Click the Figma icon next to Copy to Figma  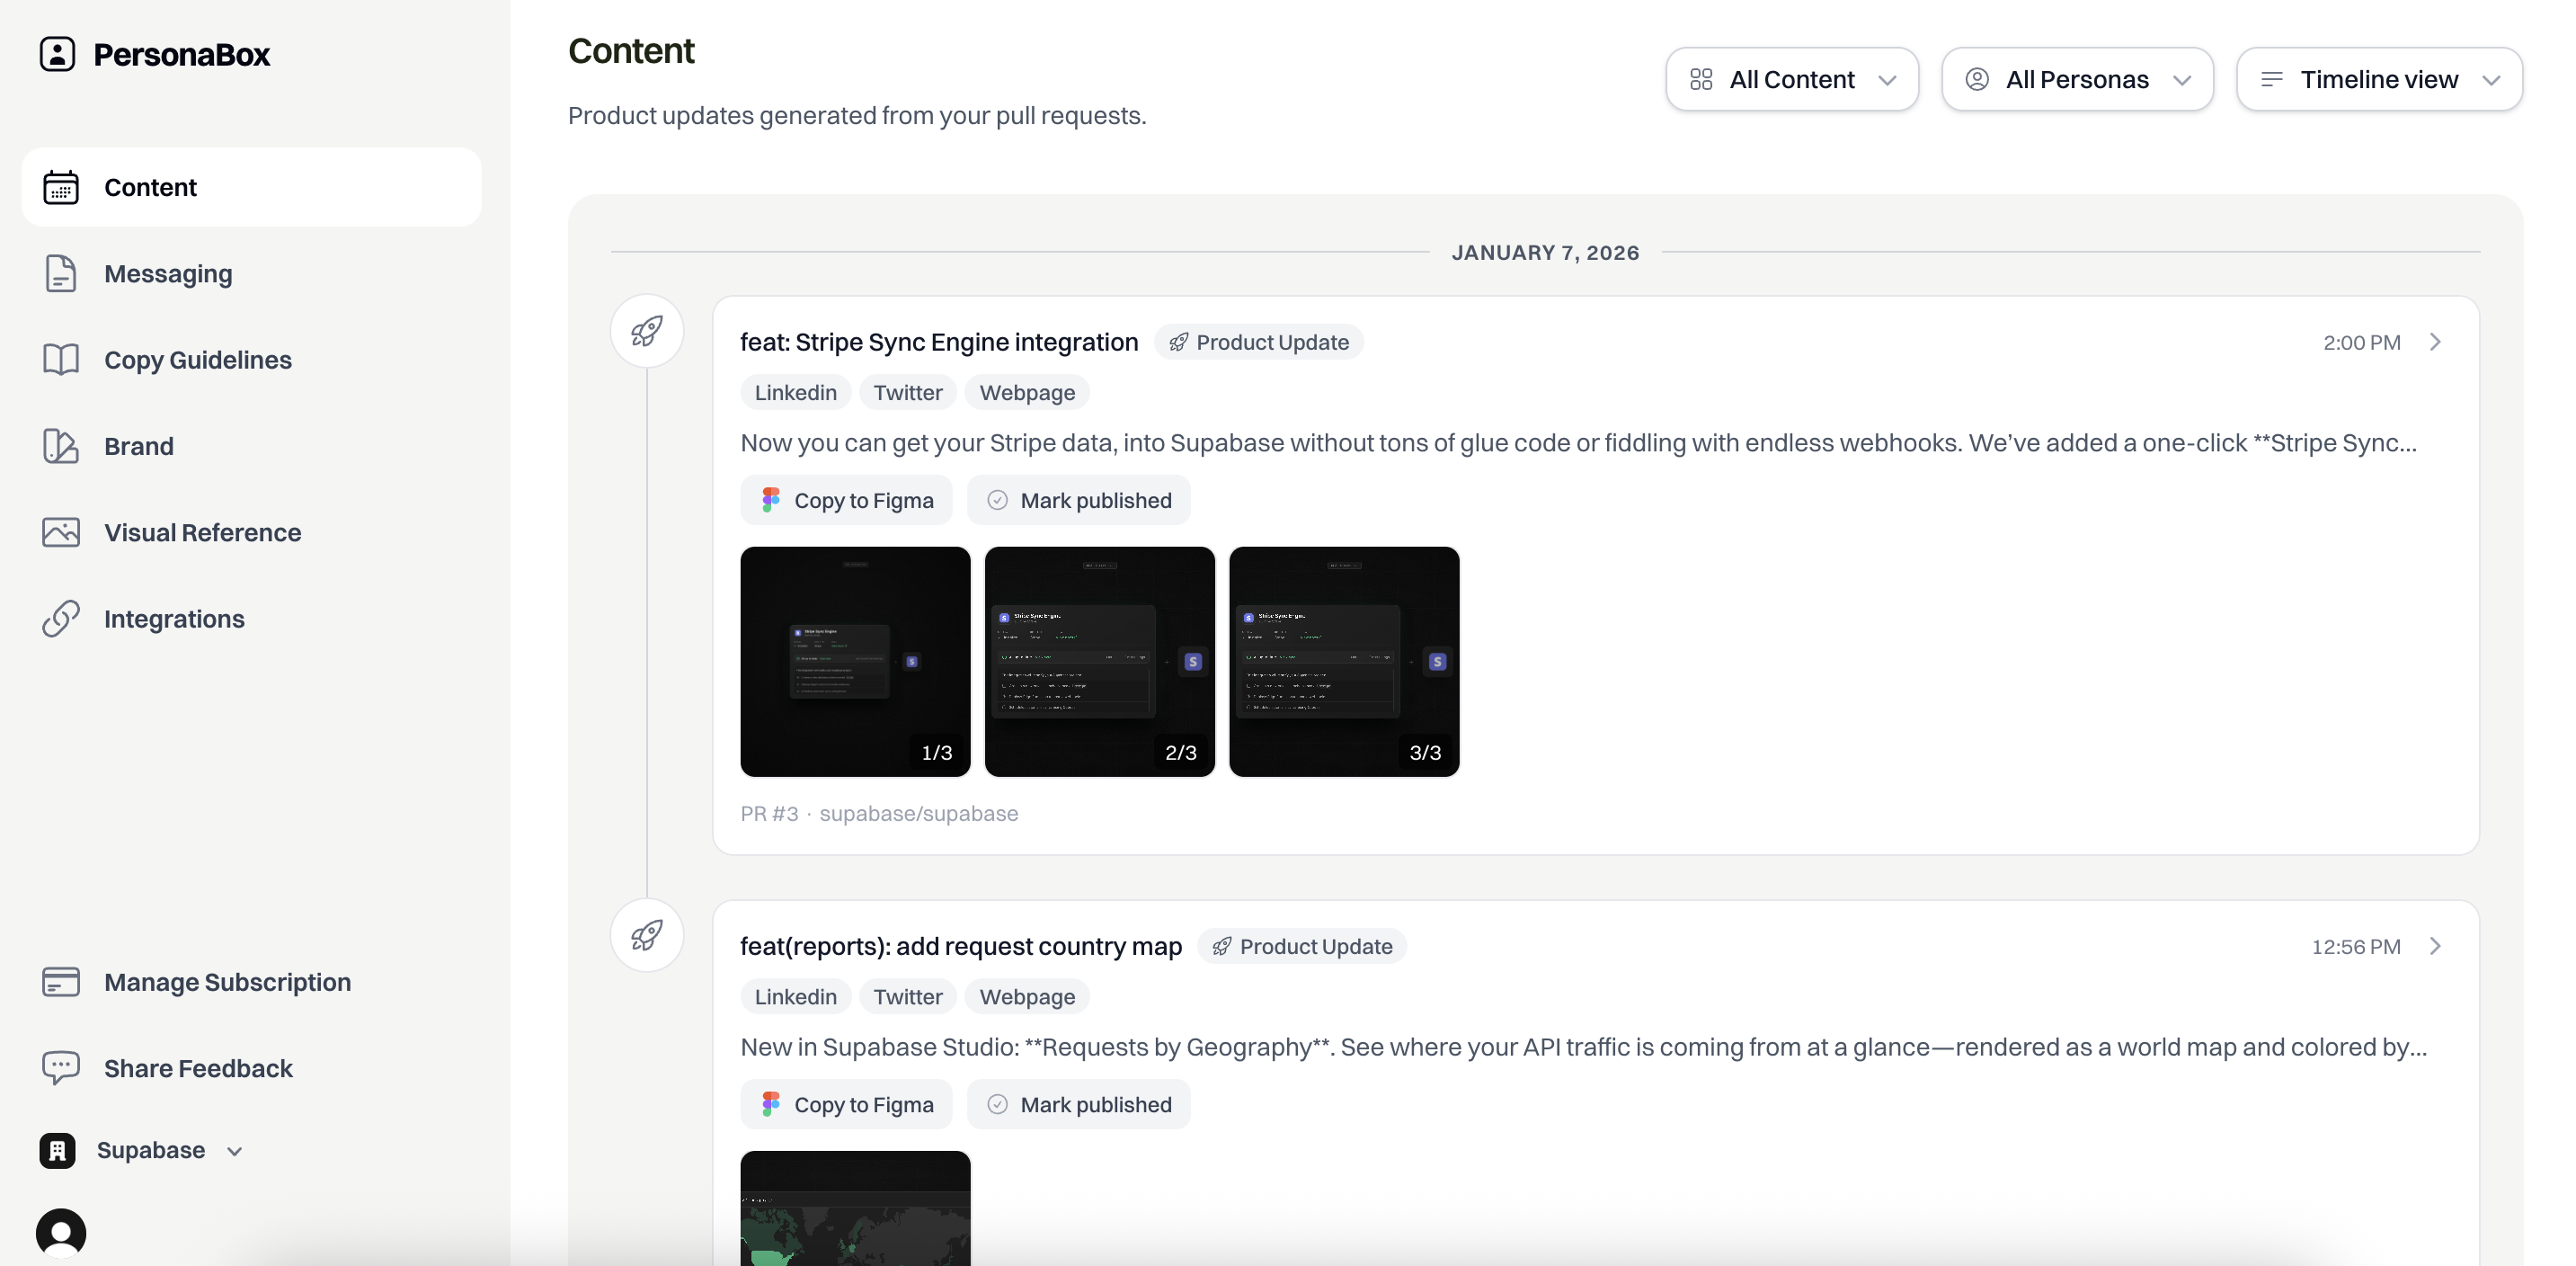[770, 500]
